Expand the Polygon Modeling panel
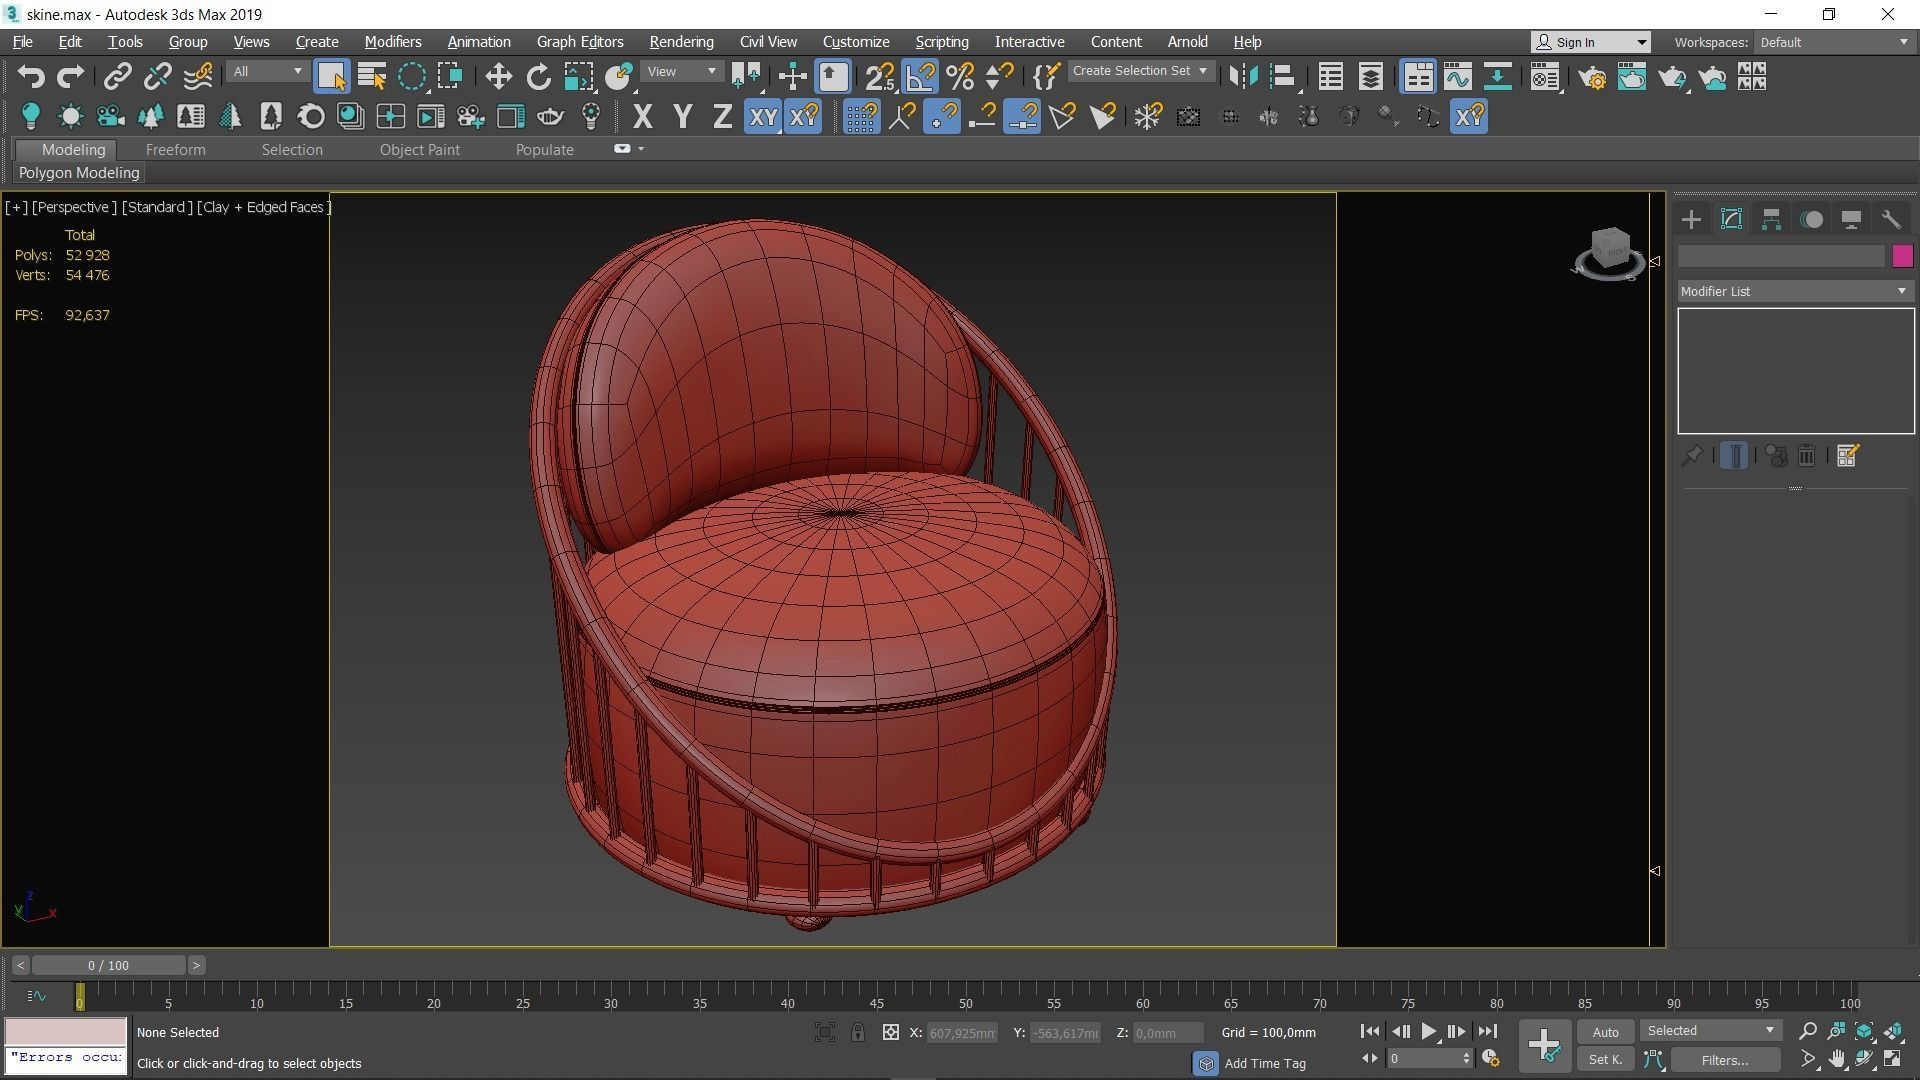The height and width of the screenshot is (1080, 1920). (79, 173)
